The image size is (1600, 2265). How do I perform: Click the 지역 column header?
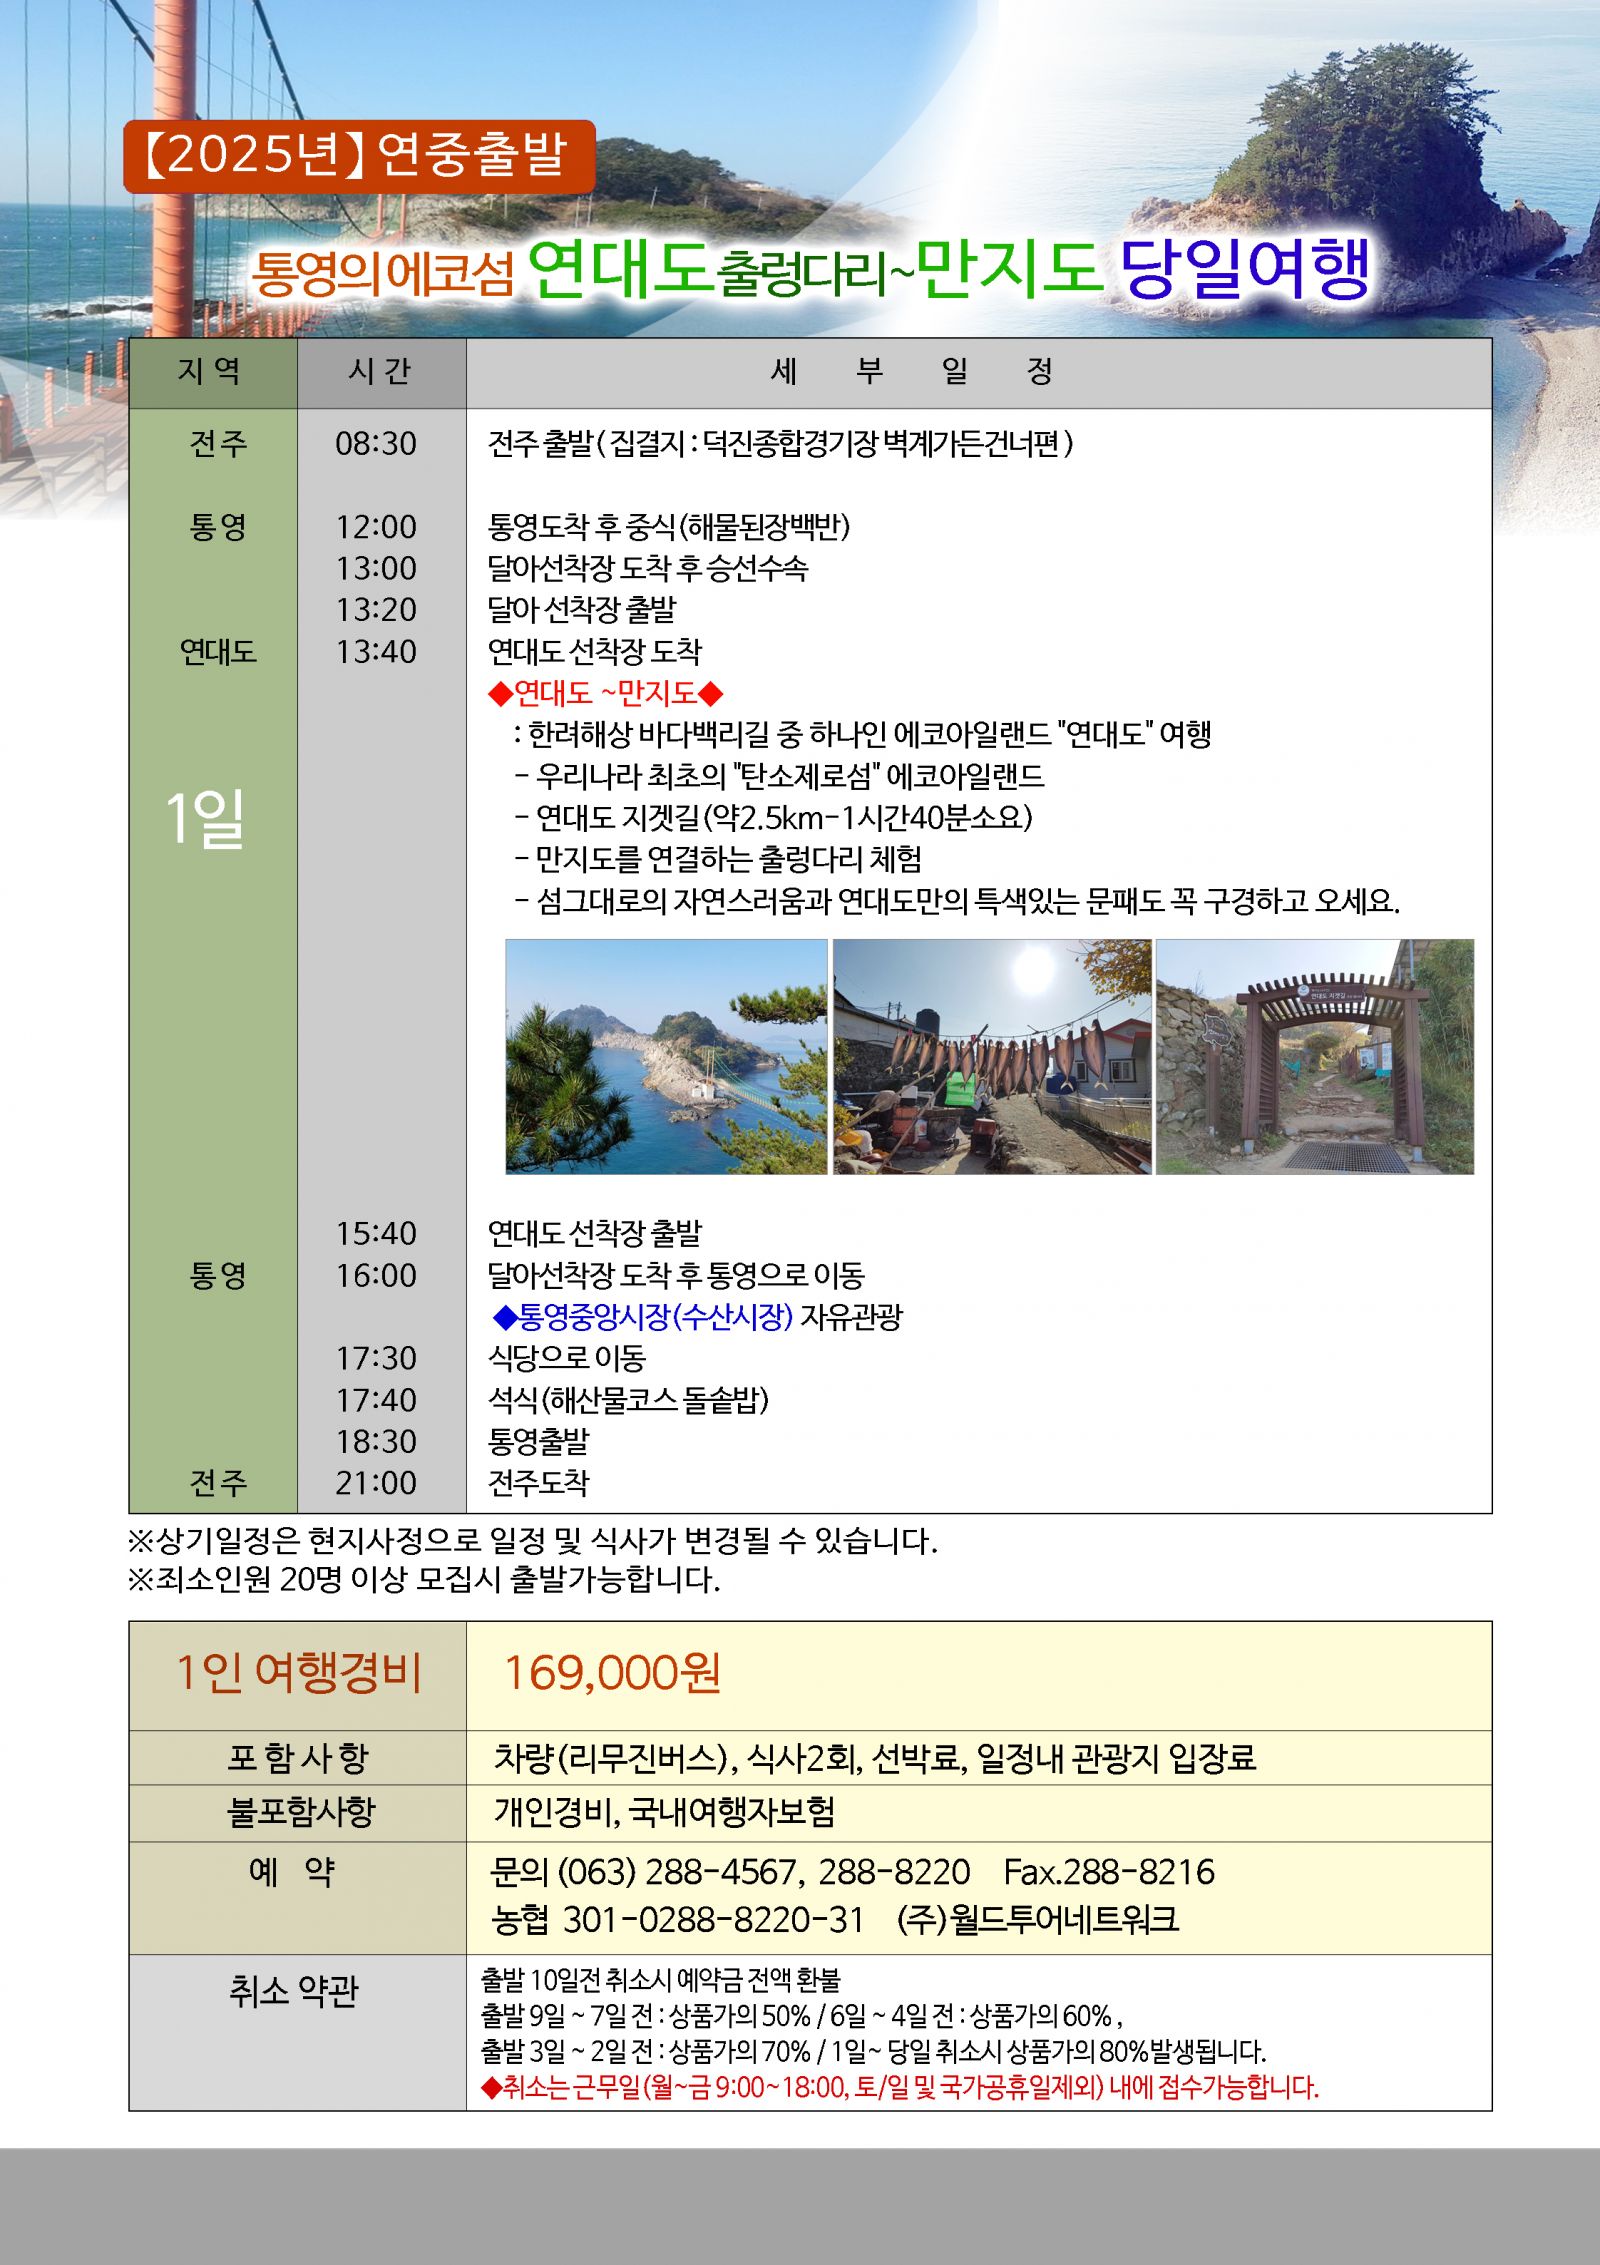[x=212, y=372]
